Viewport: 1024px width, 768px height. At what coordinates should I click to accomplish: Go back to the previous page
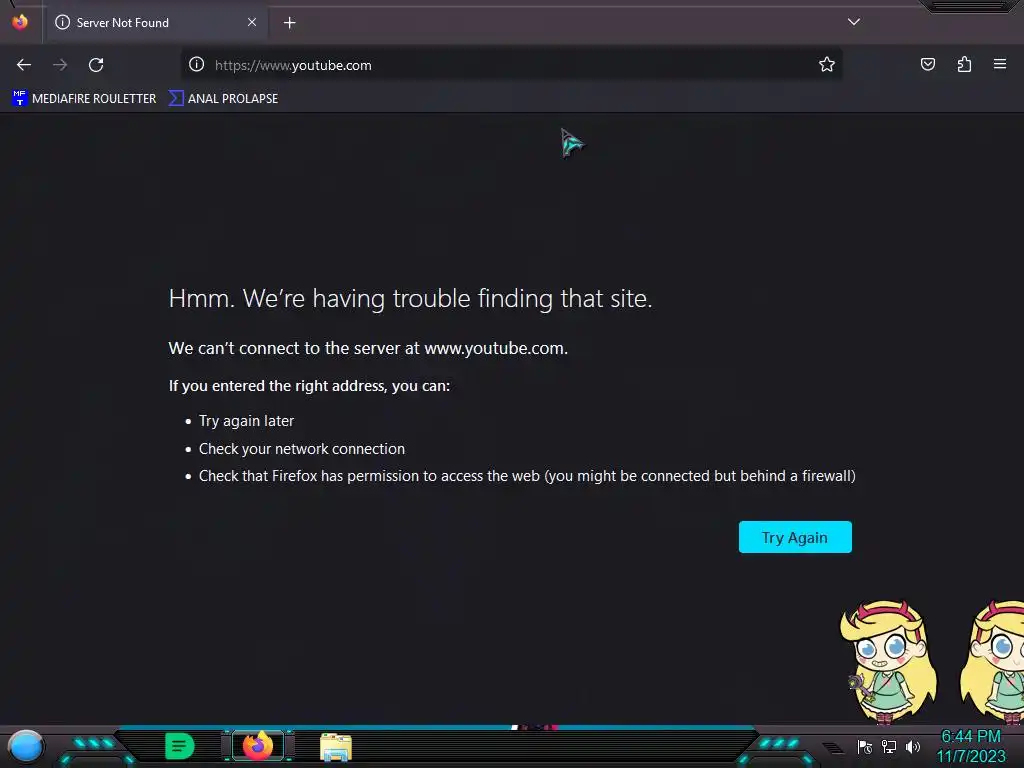pyautogui.click(x=24, y=65)
